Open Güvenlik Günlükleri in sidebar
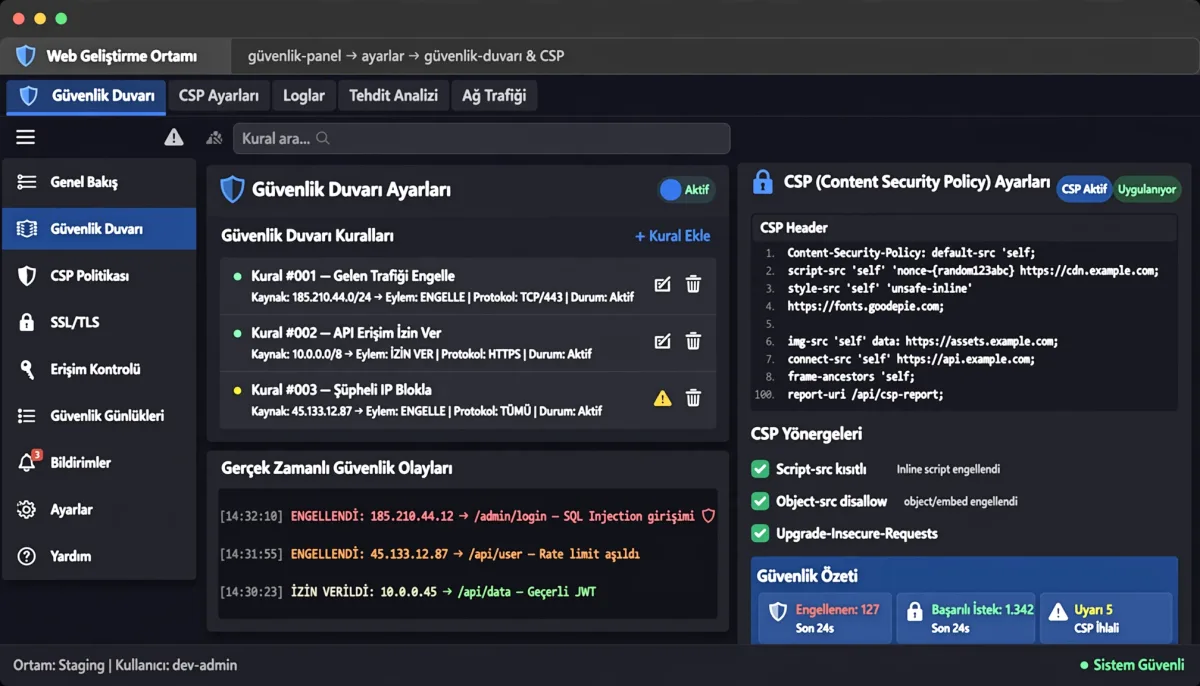This screenshot has width=1200, height=686. tap(99, 415)
